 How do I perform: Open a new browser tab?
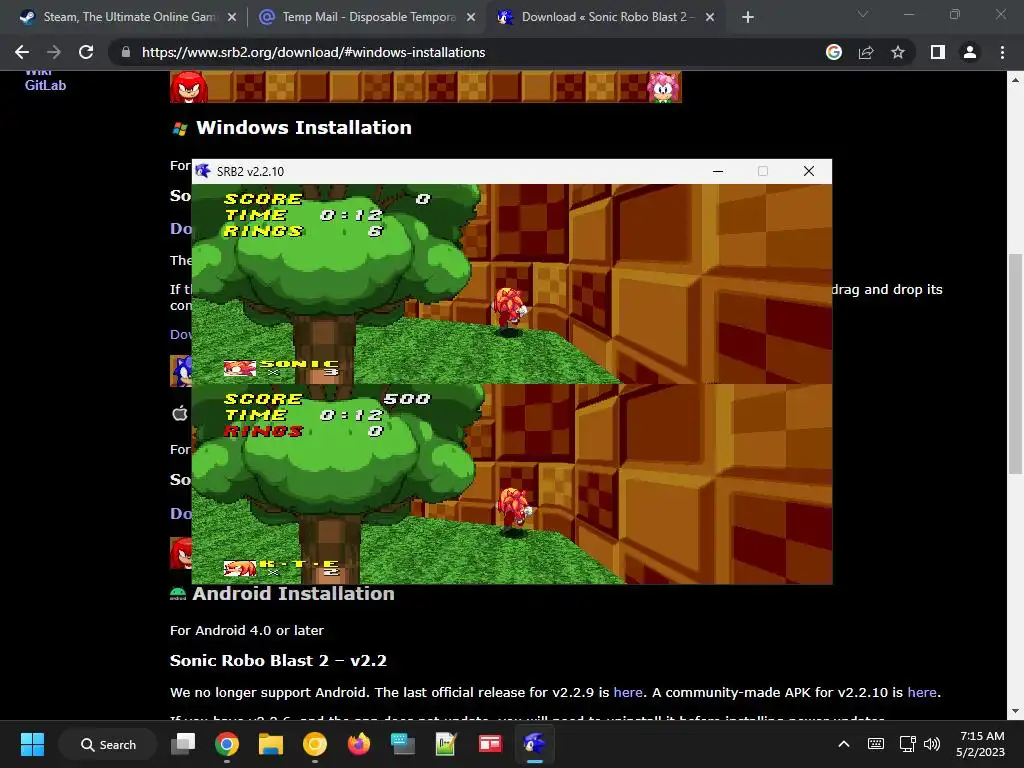[x=748, y=18]
